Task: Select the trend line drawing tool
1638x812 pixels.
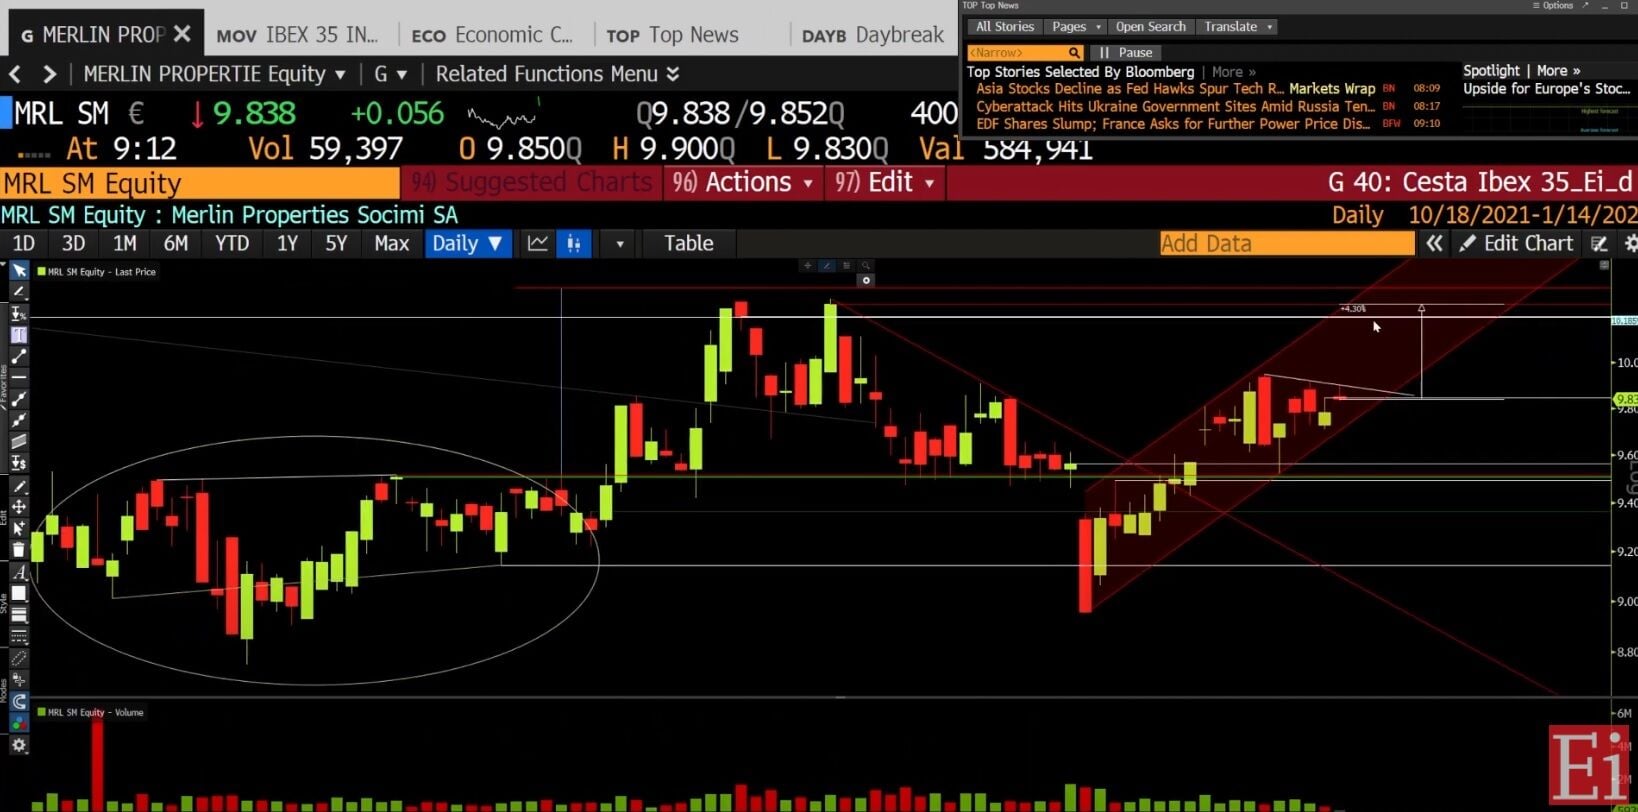Action: pyautogui.click(x=19, y=356)
